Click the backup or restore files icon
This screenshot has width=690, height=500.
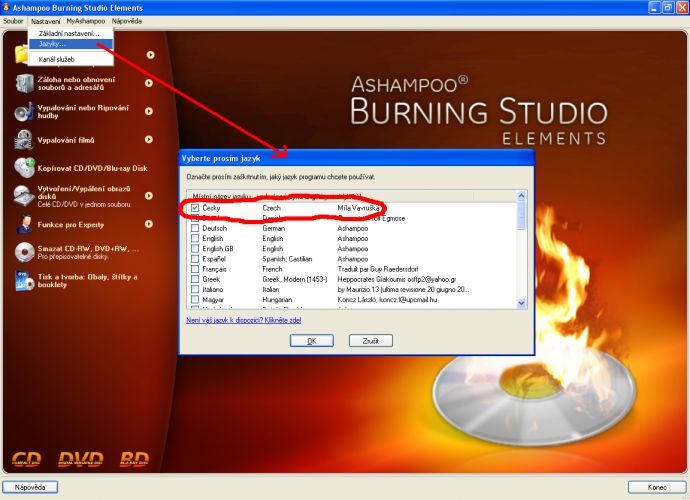click(x=24, y=83)
